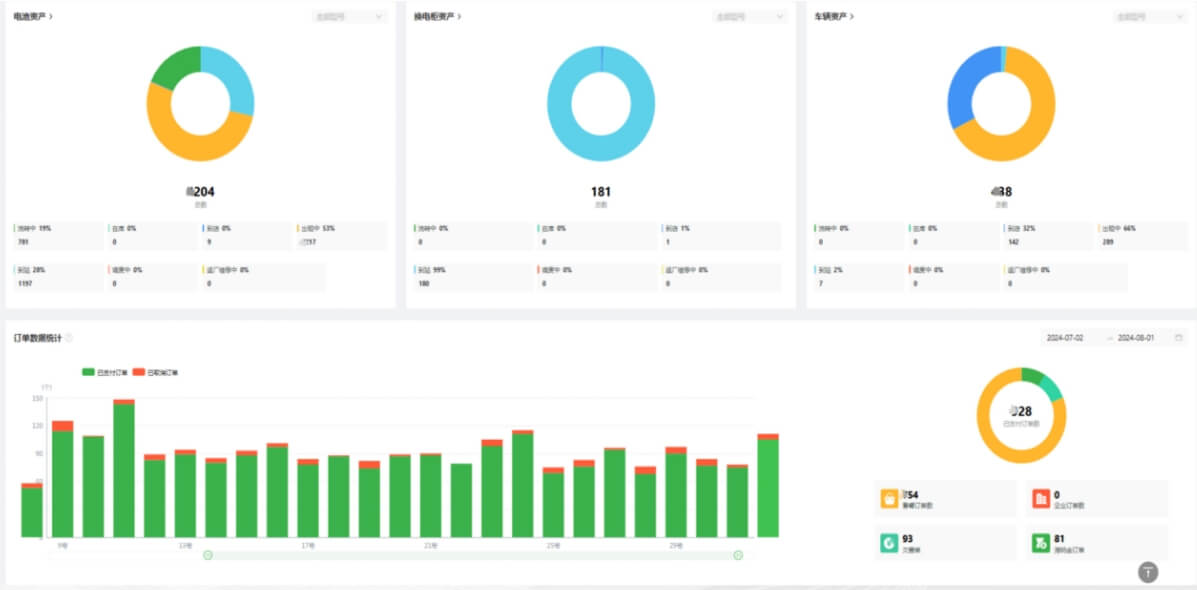This screenshot has width=1197, height=590.
Task: Go to the 车辆资产 details page
Action: (x=834, y=17)
